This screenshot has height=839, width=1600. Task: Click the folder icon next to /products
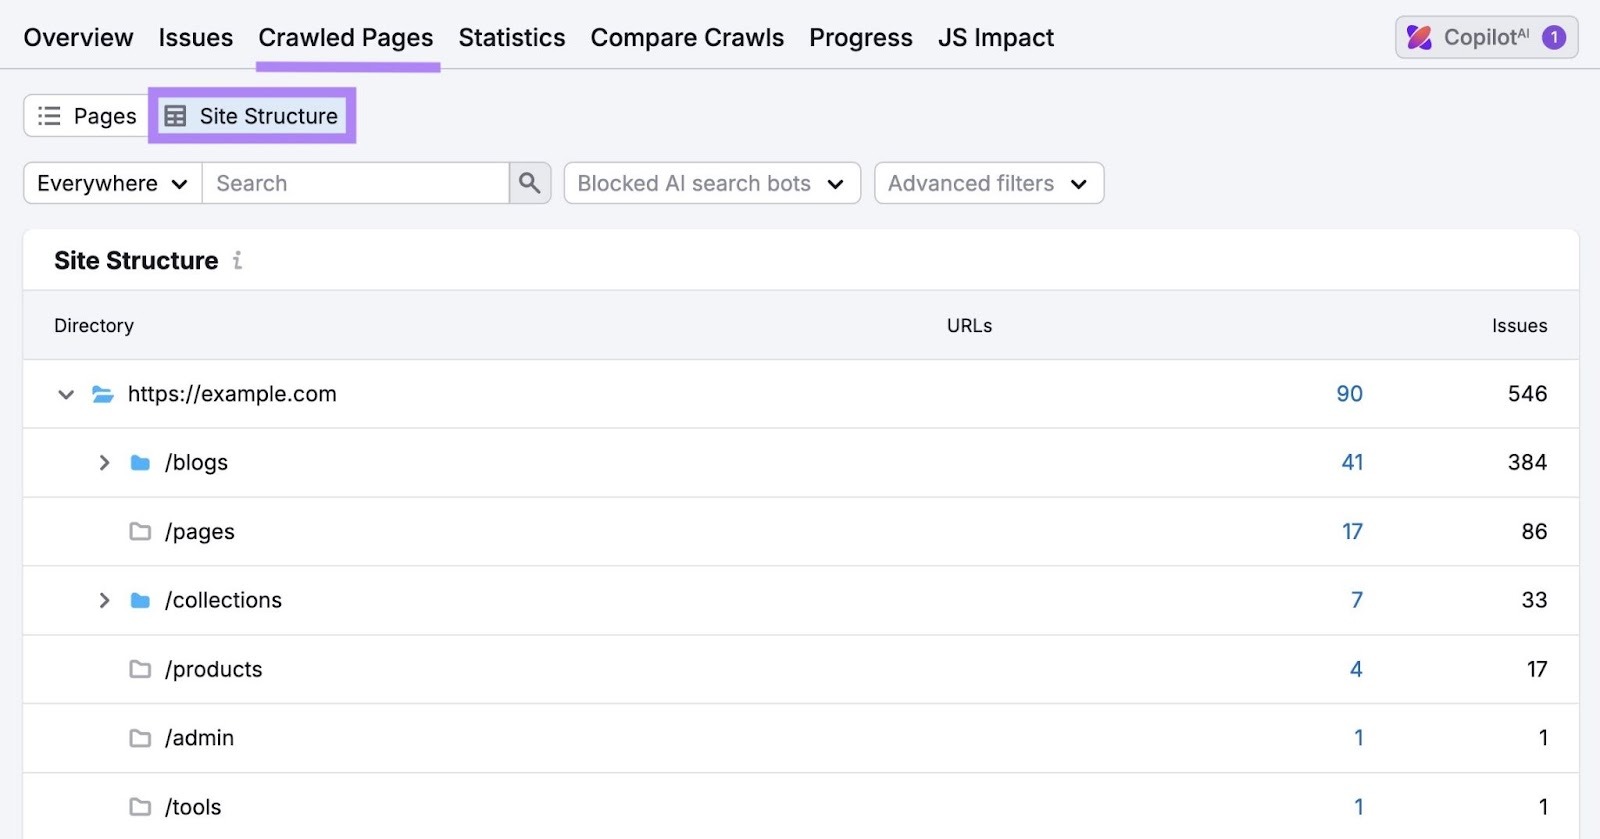[x=140, y=669]
